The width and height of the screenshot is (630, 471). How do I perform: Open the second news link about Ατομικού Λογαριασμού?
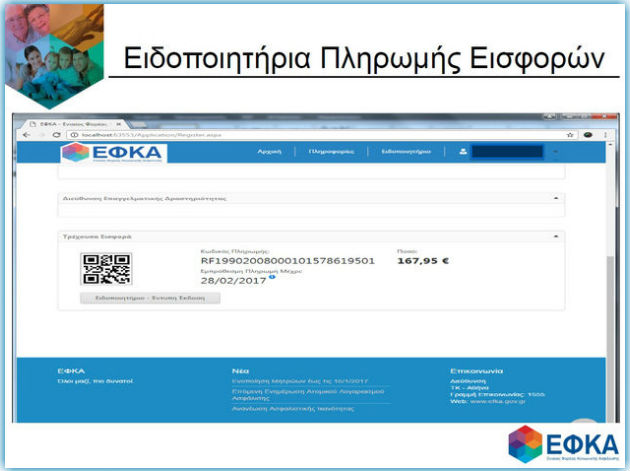point(308,394)
